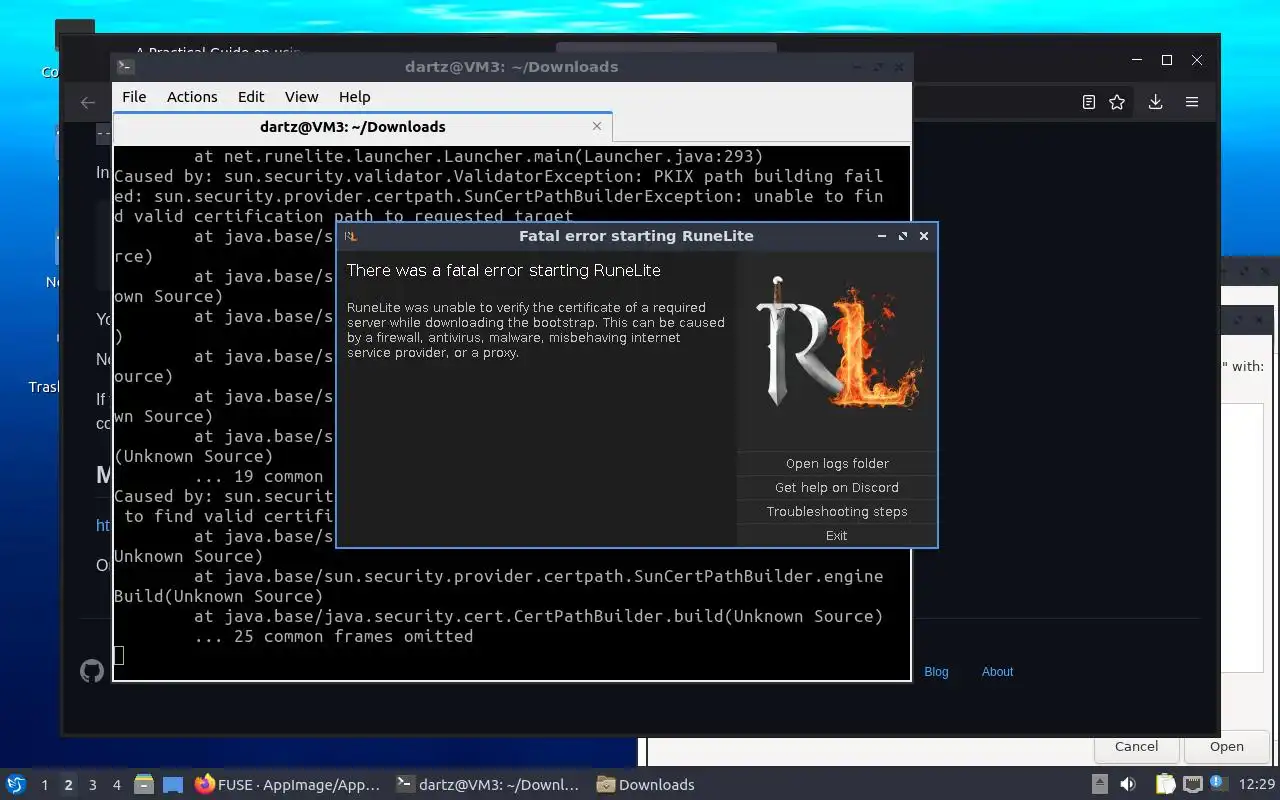Click the flaming RL RuneLite logo image

pyautogui.click(x=838, y=343)
